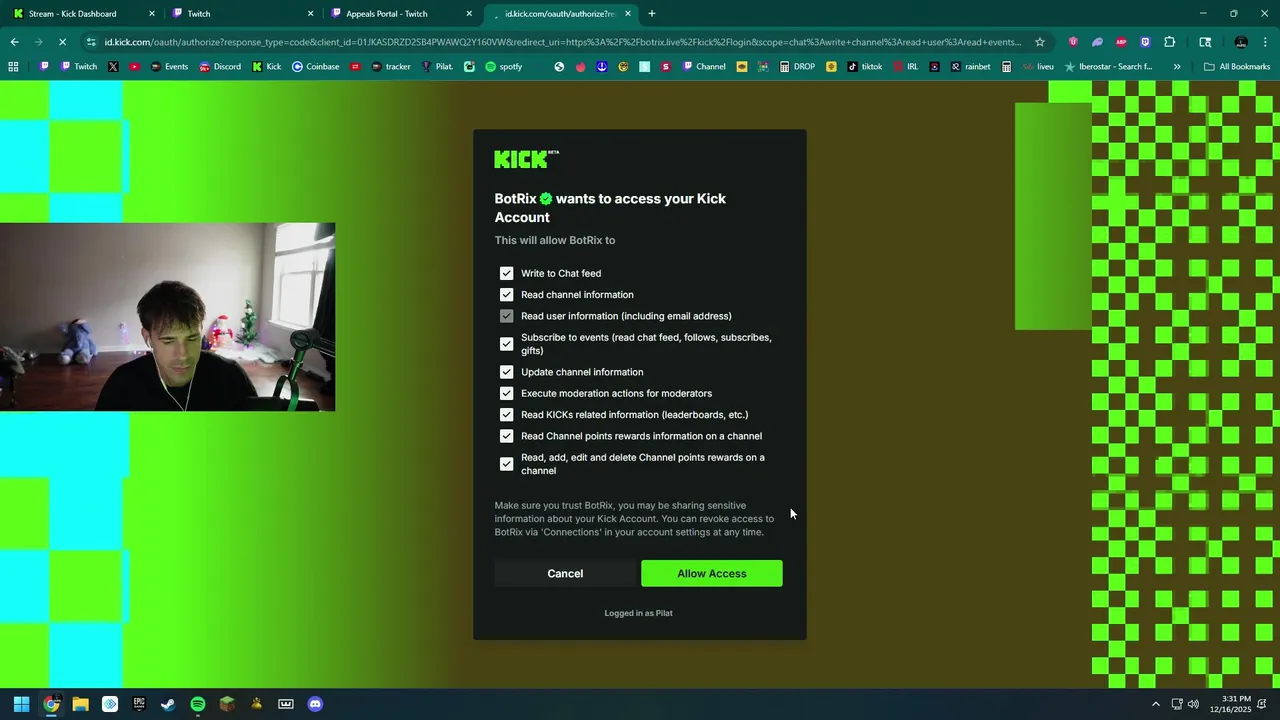The image size is (1280, 720).
Task: Open the Coinbase bookmark
Action: pos(315,67)
